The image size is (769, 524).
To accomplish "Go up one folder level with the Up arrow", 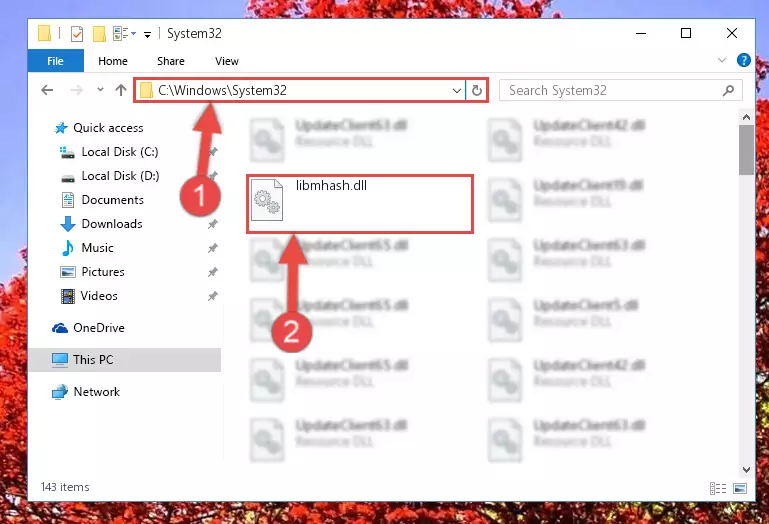I will coord(121,90).
